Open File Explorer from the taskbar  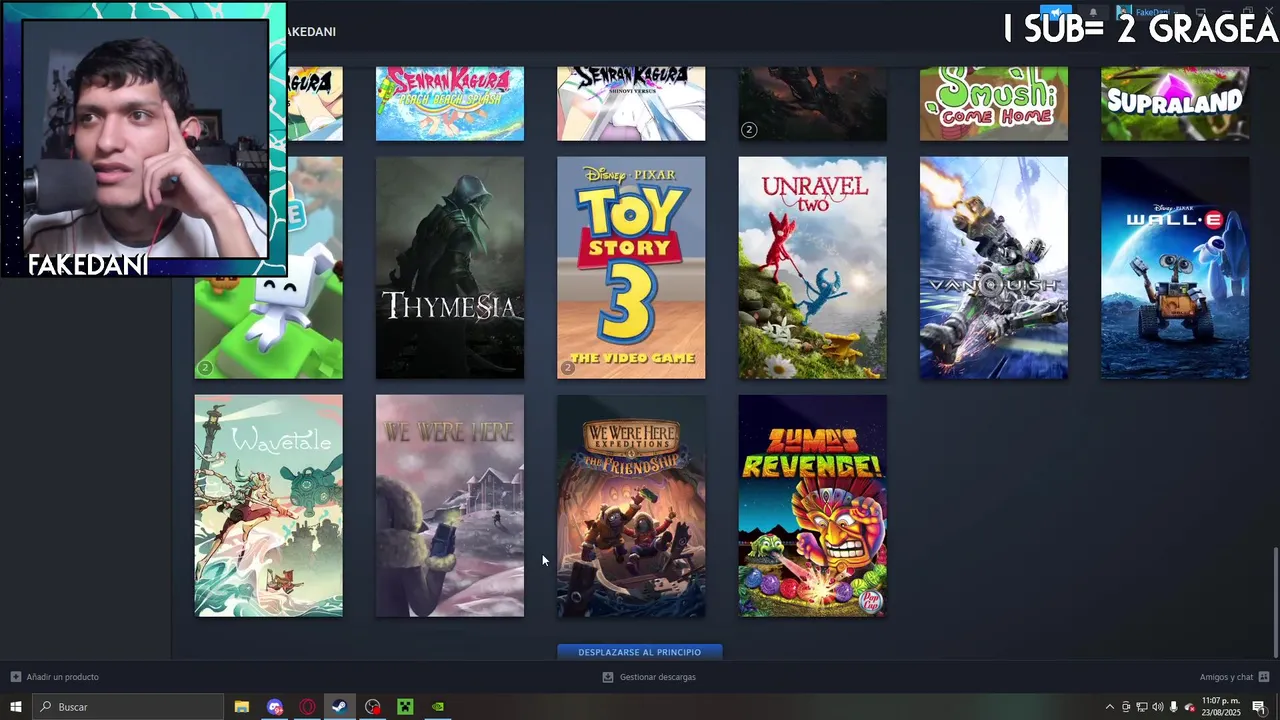(242, 707)
